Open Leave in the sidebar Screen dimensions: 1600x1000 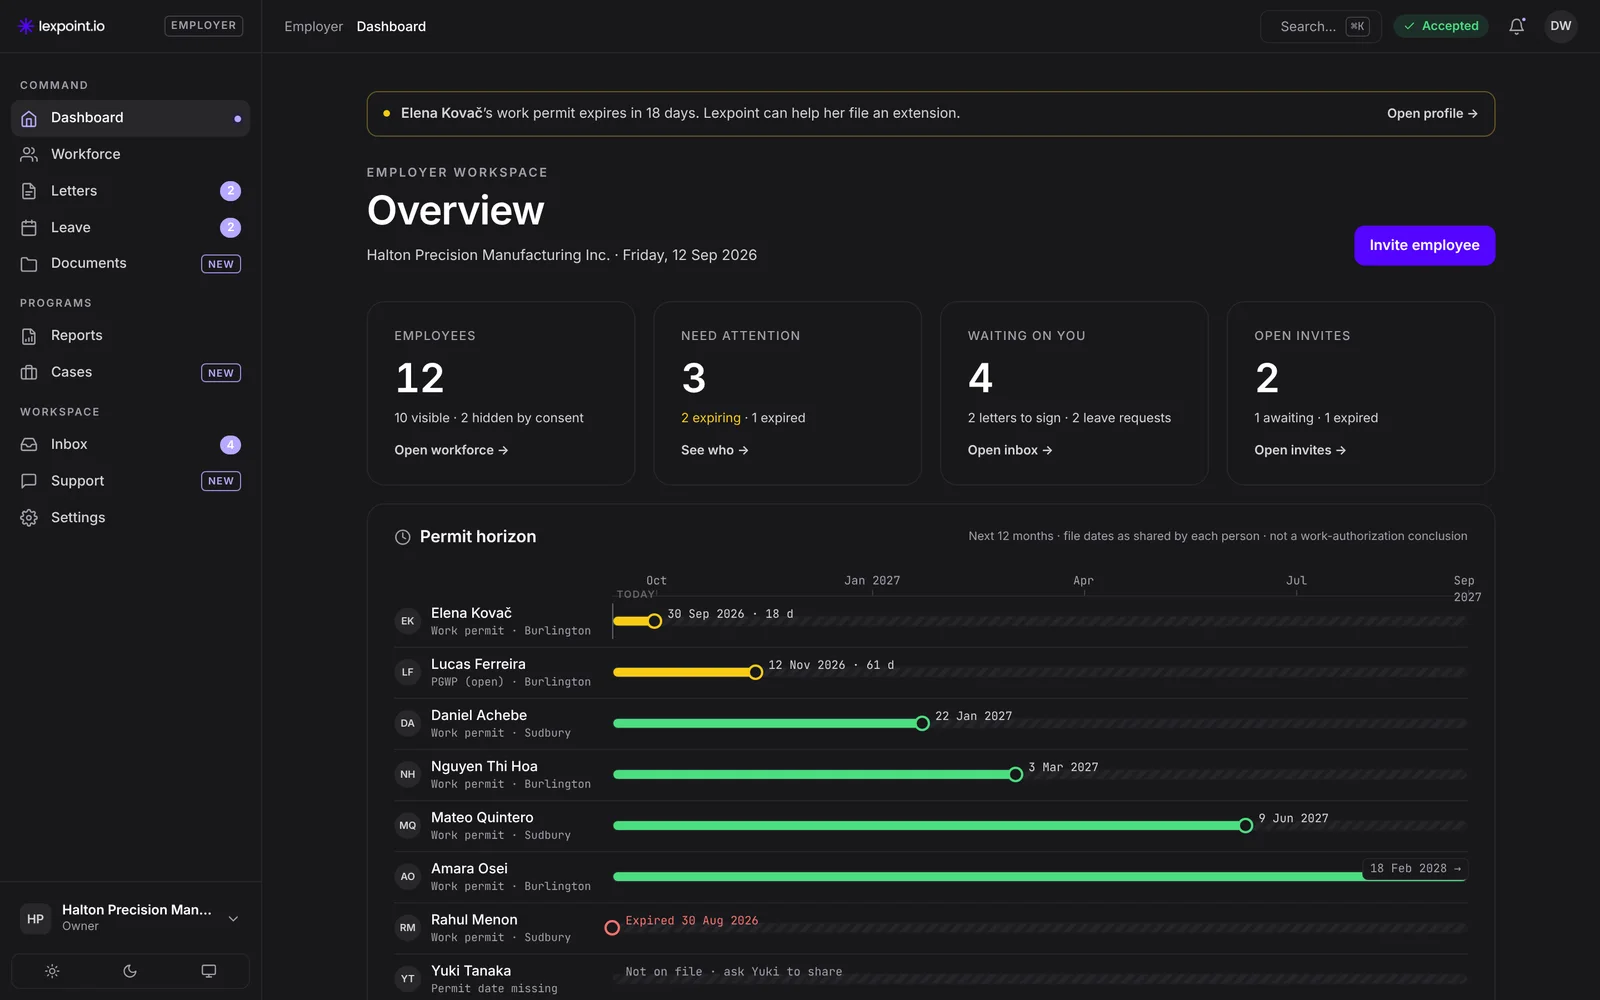tap(130, 228)
